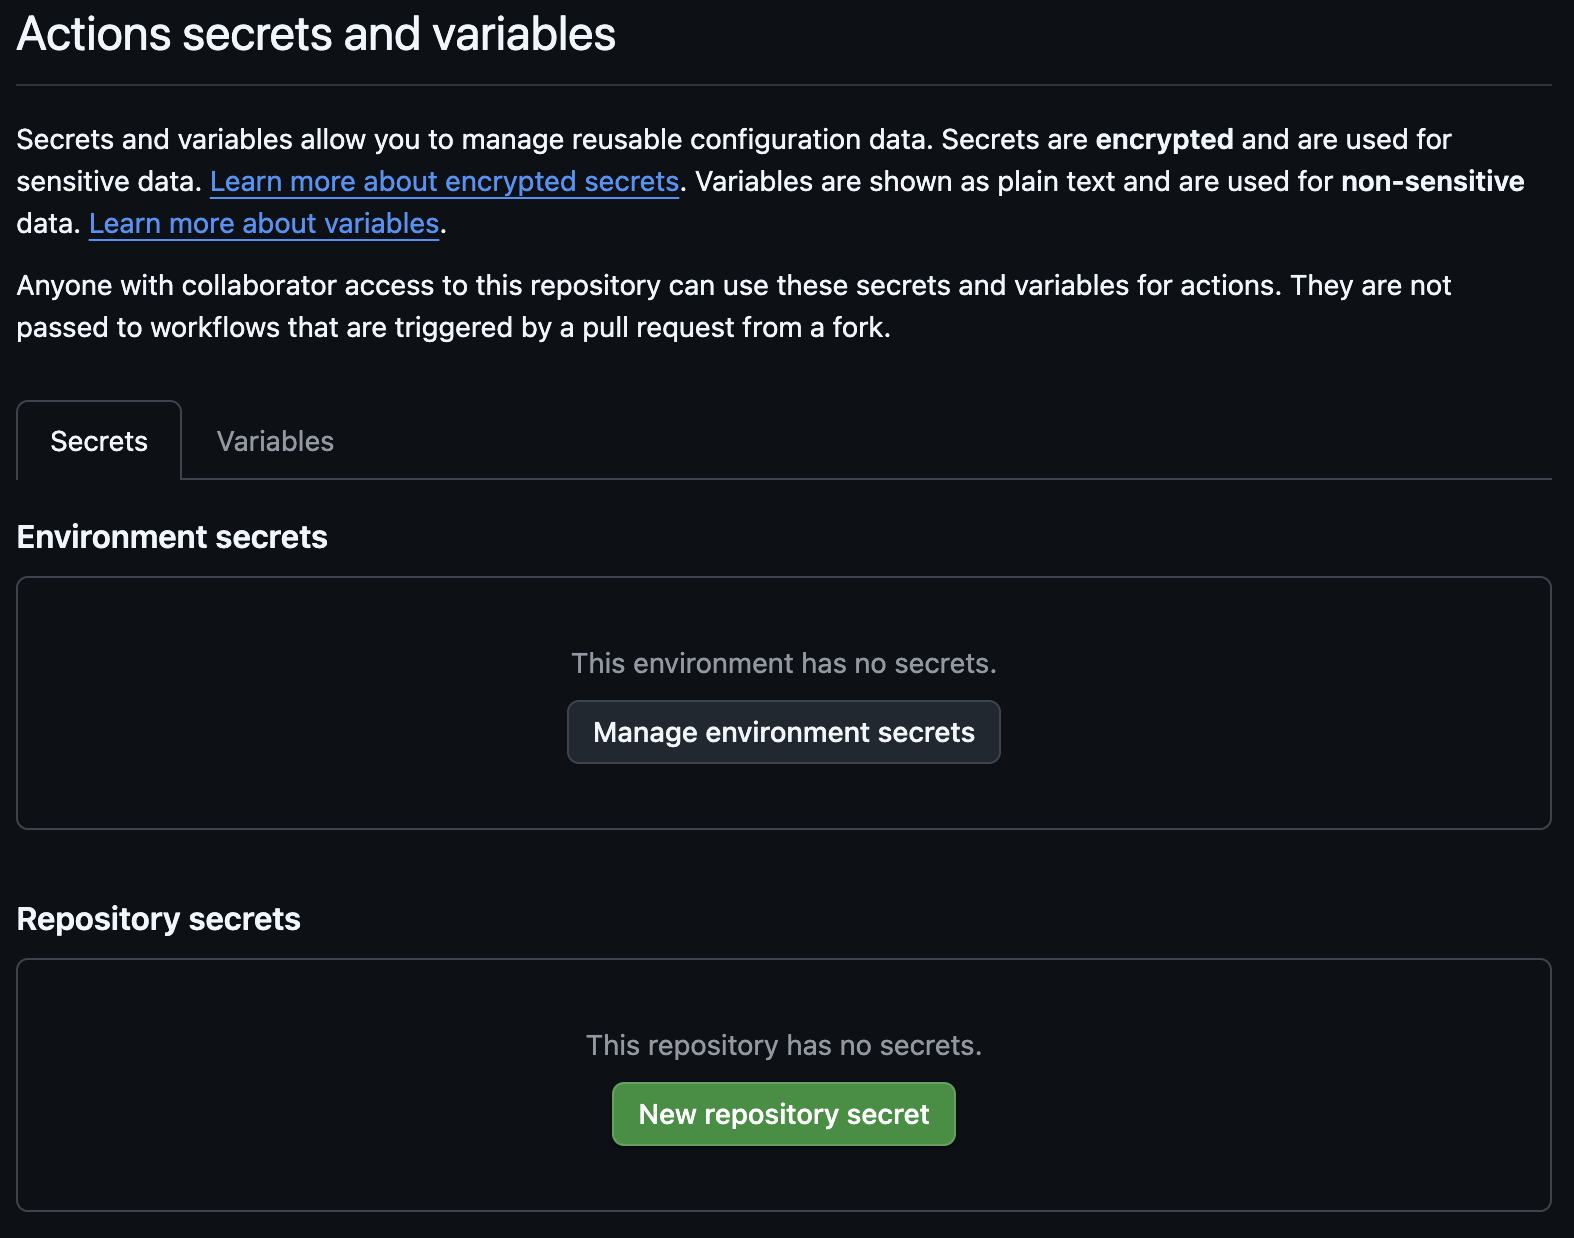Click the 'Repository secrets' section heading

tap(159, 919)
